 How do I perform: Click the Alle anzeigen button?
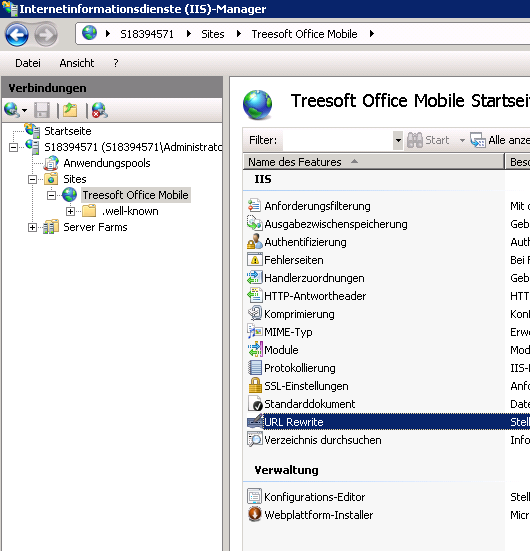point(500,140)
